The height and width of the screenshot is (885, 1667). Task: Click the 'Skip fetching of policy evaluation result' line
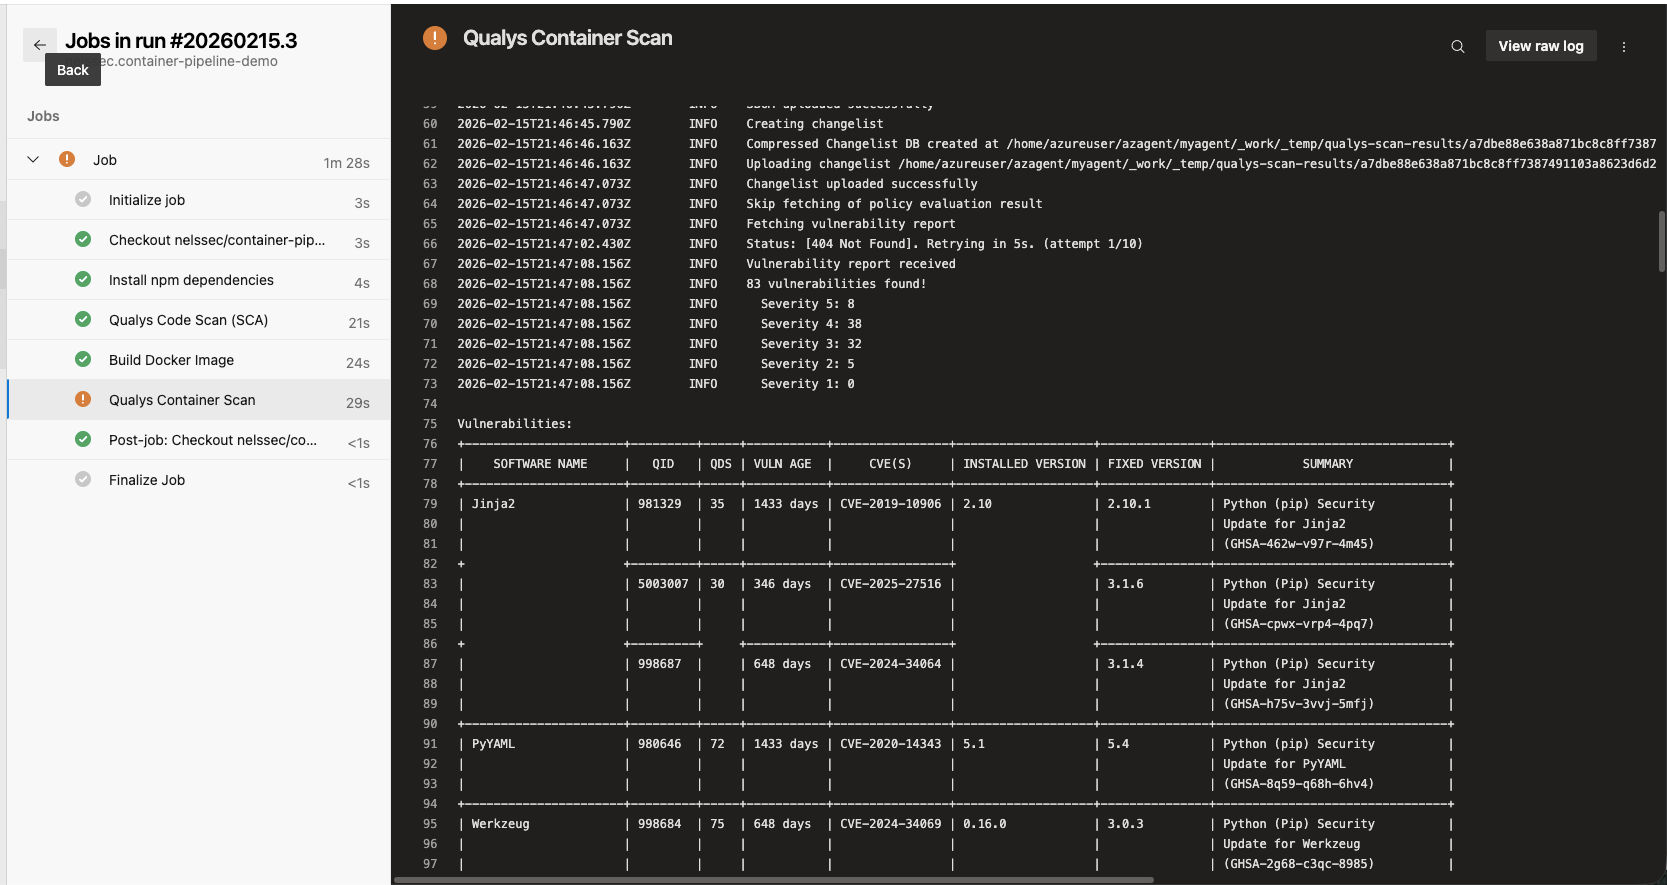point(894,204)
